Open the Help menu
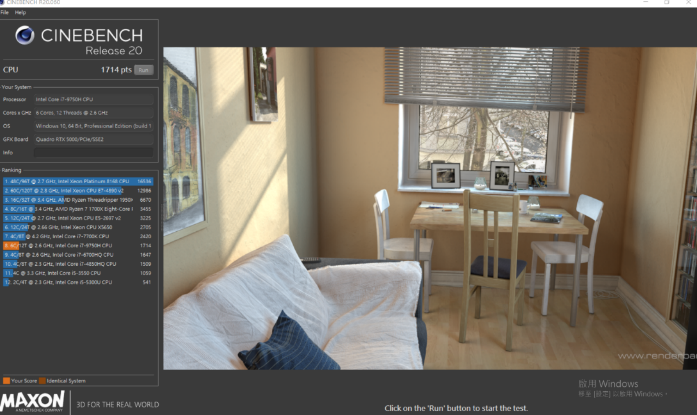The image size is (697, 415). (x=21, y=12)
